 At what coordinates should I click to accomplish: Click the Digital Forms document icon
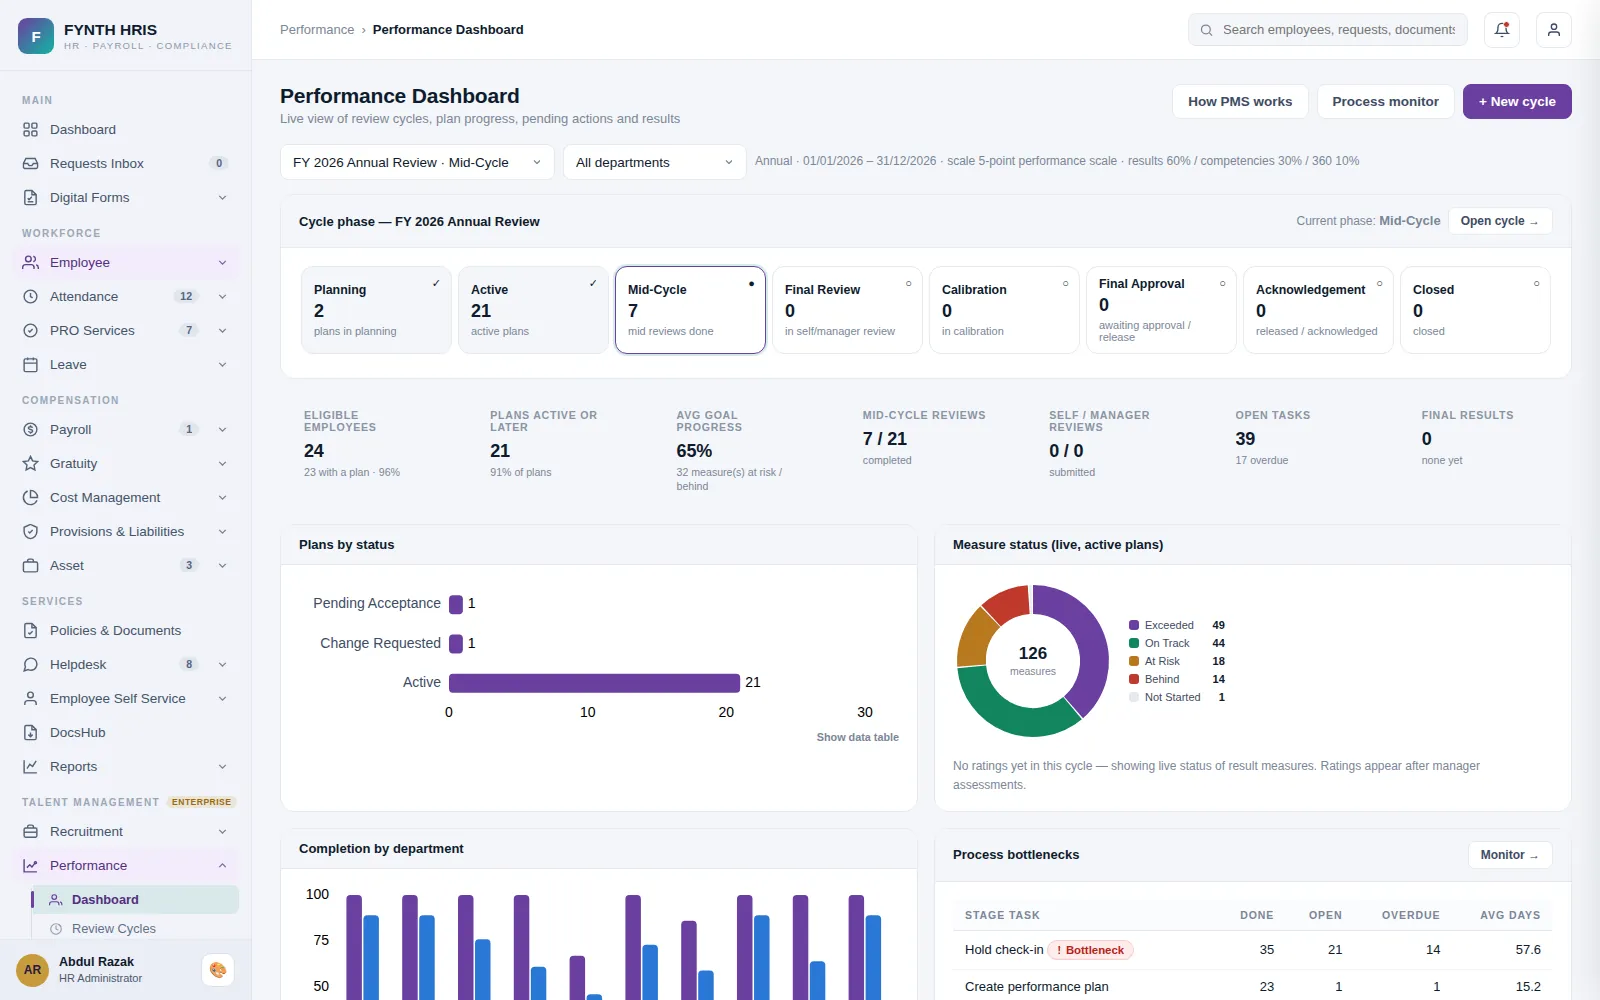click(x=30, y=198)
